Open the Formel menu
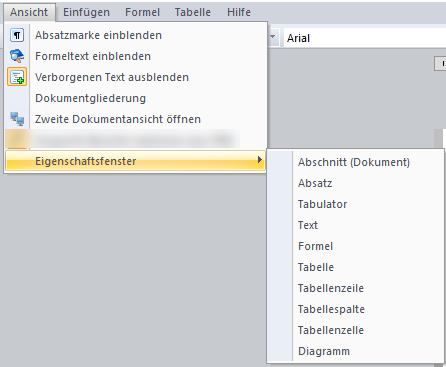The image size is (446, 367). click(x=142, y=12)
